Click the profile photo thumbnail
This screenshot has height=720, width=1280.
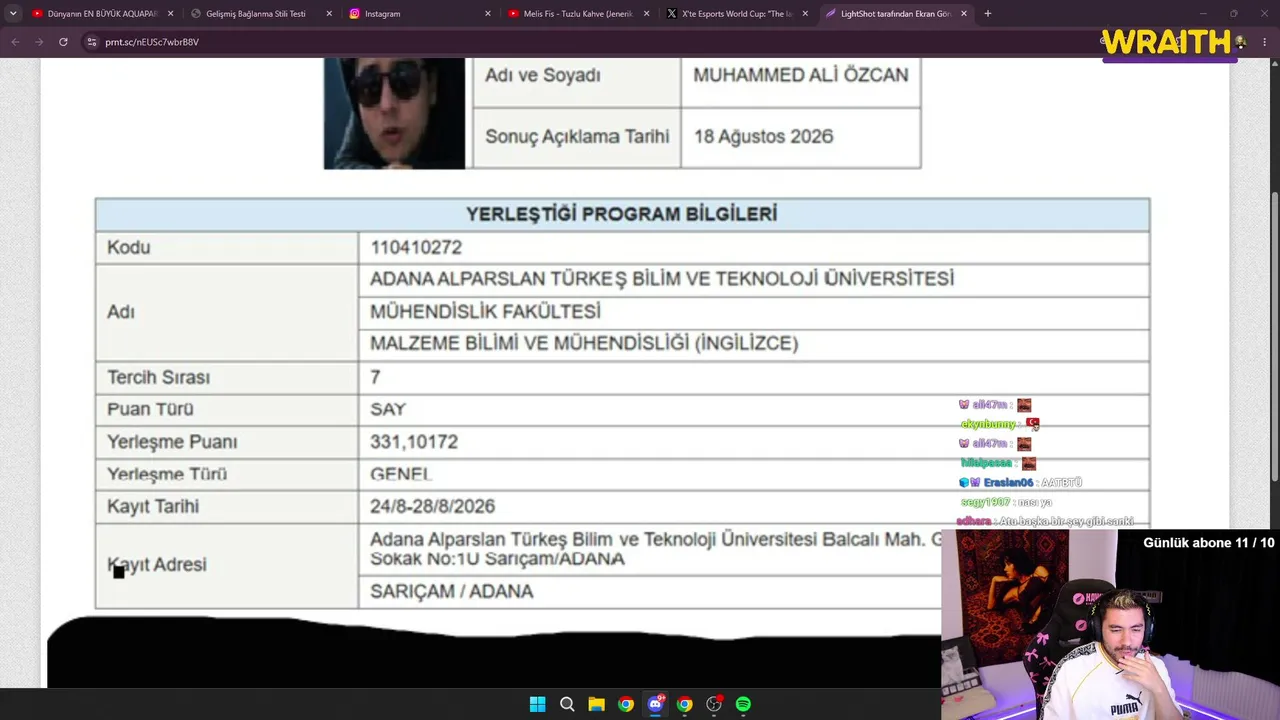tap(394, 113)
